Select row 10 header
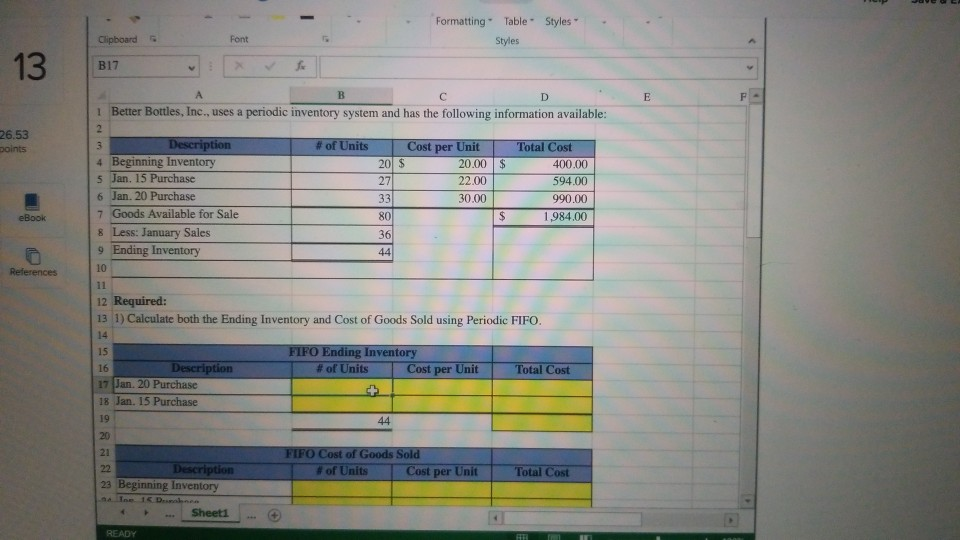960x540 pixels. [x=101, y=268]
